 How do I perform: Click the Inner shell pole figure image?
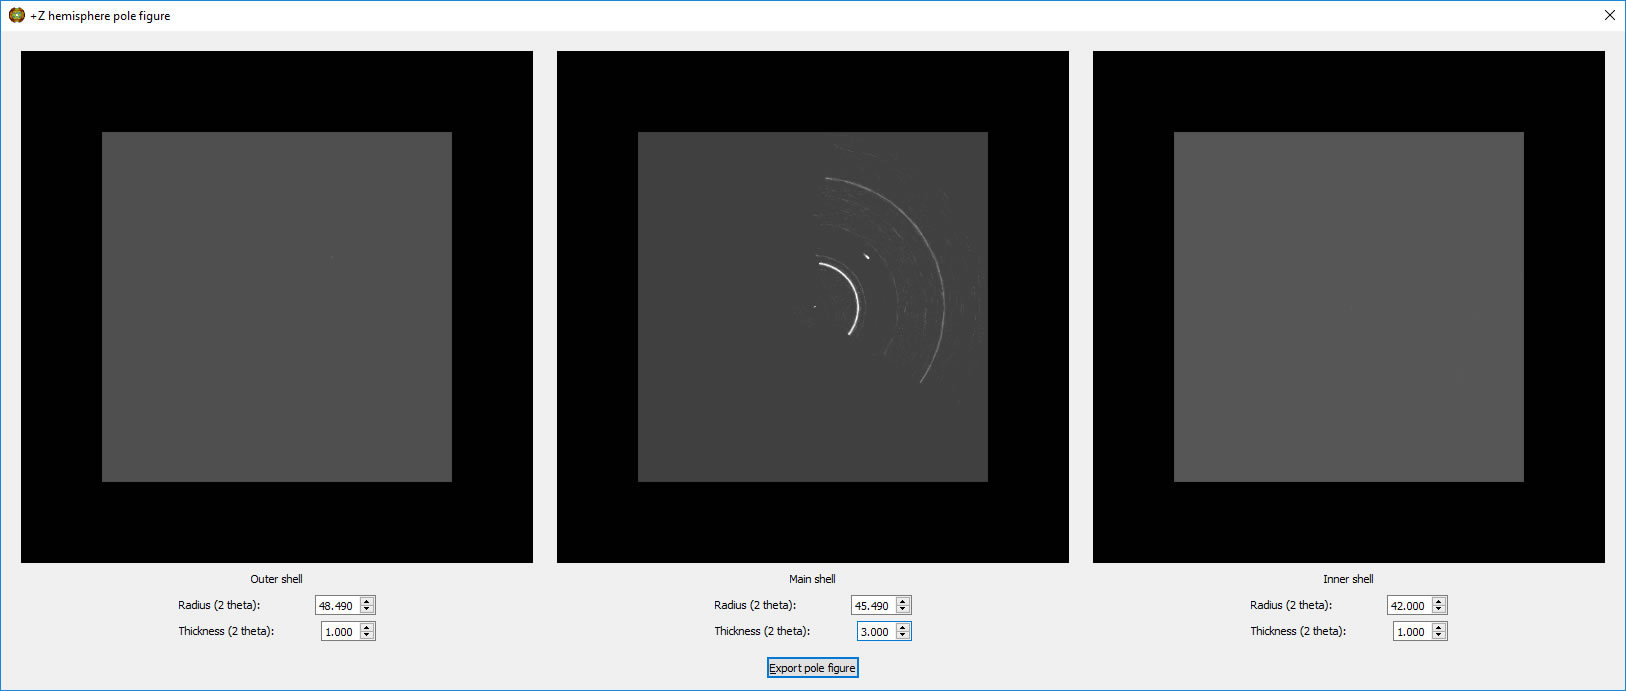(x=1349, y=307)
